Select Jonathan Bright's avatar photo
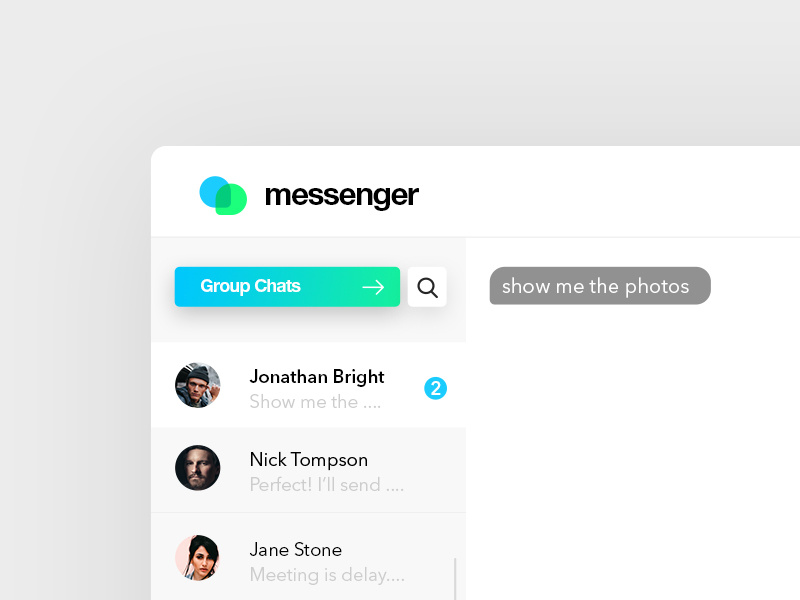 [197, 385]
